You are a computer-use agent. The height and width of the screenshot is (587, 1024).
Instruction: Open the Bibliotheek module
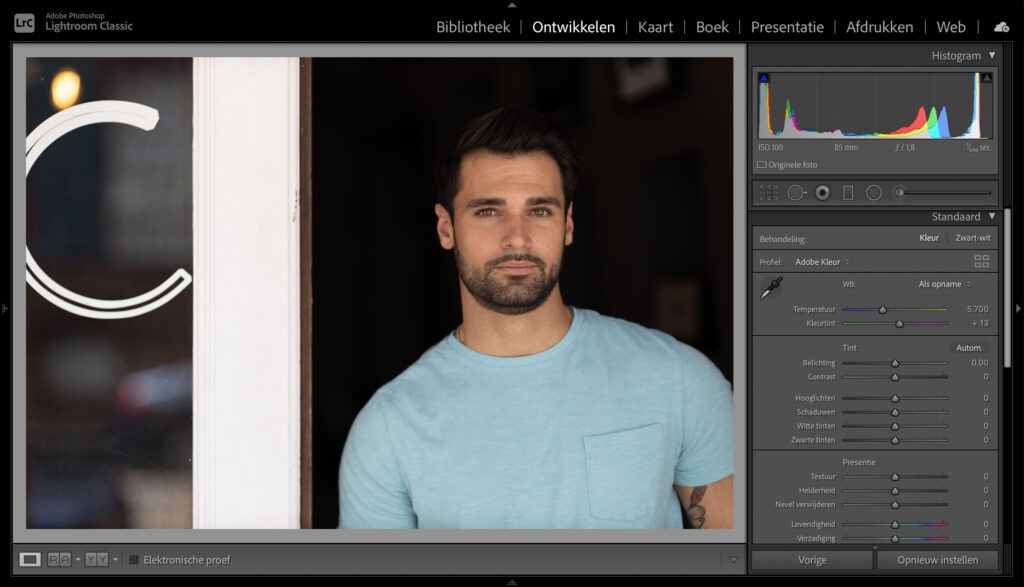473,27
